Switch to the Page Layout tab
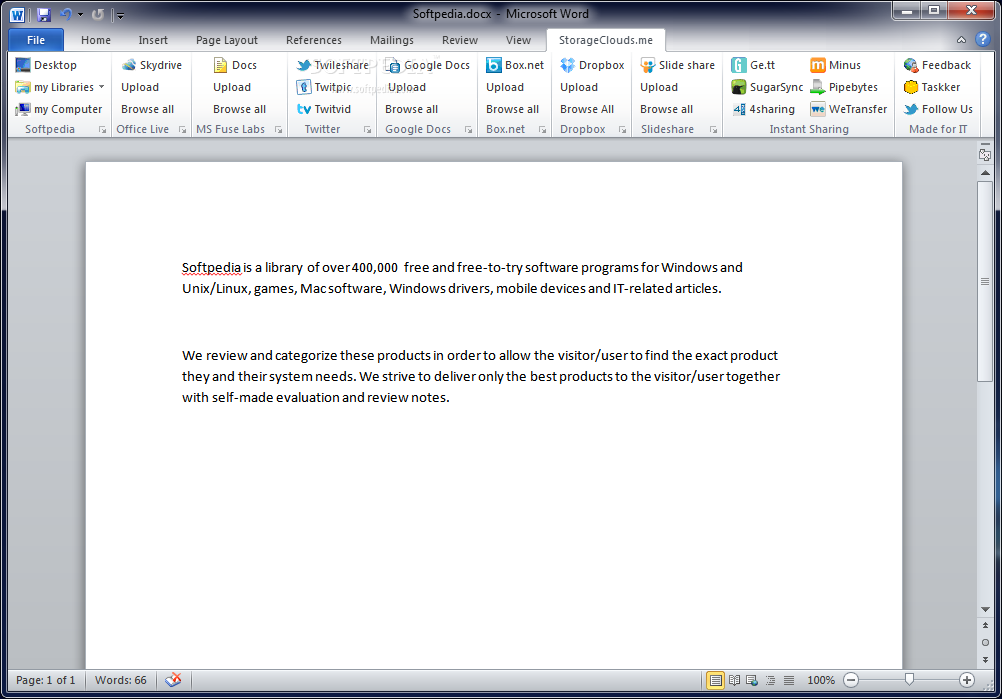Image resolution: width=1002 pixels, height=699 pixels. [x=227, y=40]
